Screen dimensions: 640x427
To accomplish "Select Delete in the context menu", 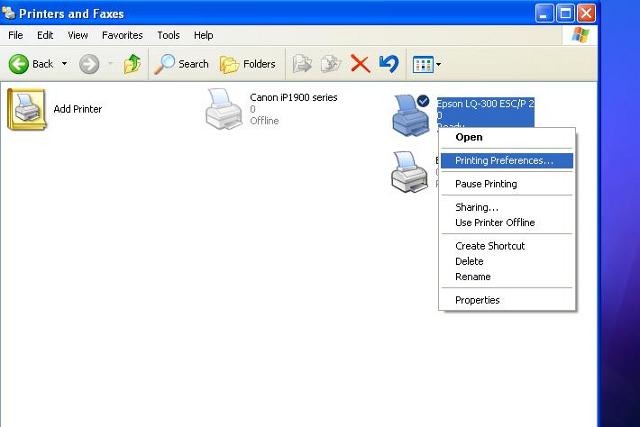I will coord(507,261).
